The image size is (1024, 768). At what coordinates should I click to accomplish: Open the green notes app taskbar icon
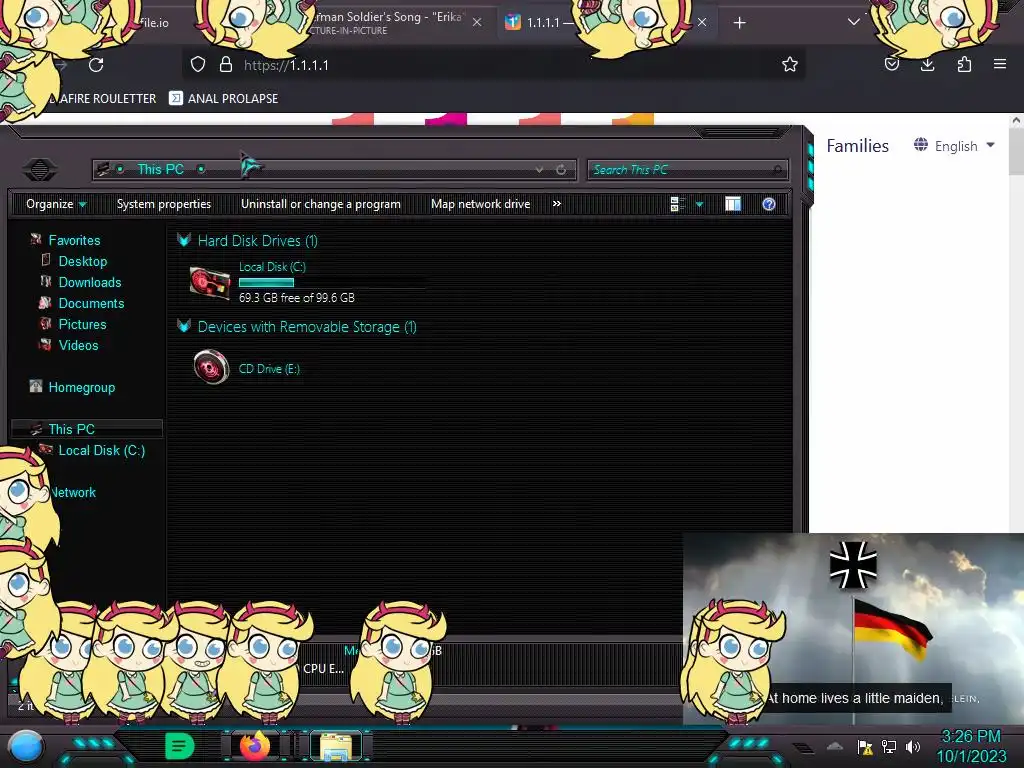pyautogui.click(x=179, y=746)
